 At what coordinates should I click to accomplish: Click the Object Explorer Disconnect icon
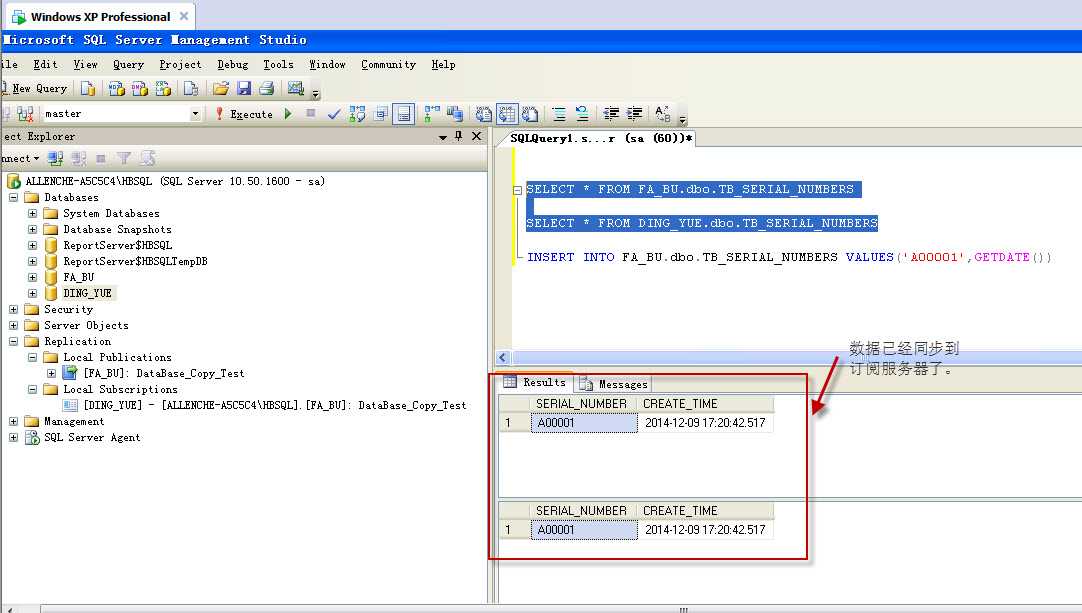(79, 159)
